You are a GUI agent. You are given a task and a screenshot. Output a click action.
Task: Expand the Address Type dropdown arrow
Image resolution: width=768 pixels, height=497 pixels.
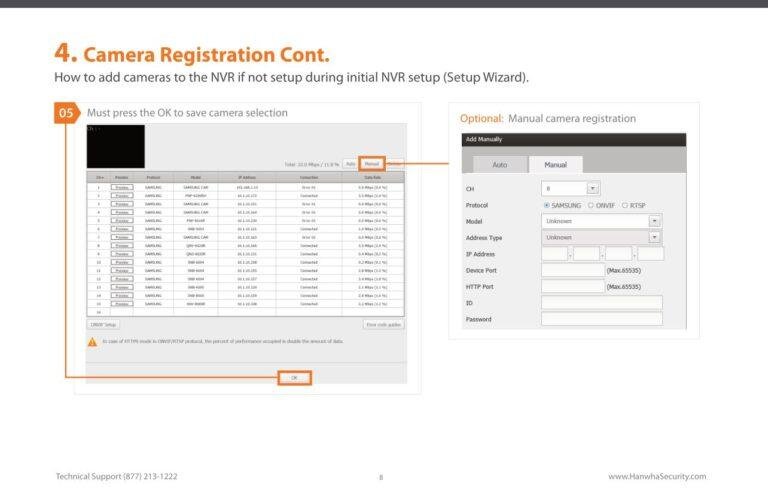pos(654,237)
